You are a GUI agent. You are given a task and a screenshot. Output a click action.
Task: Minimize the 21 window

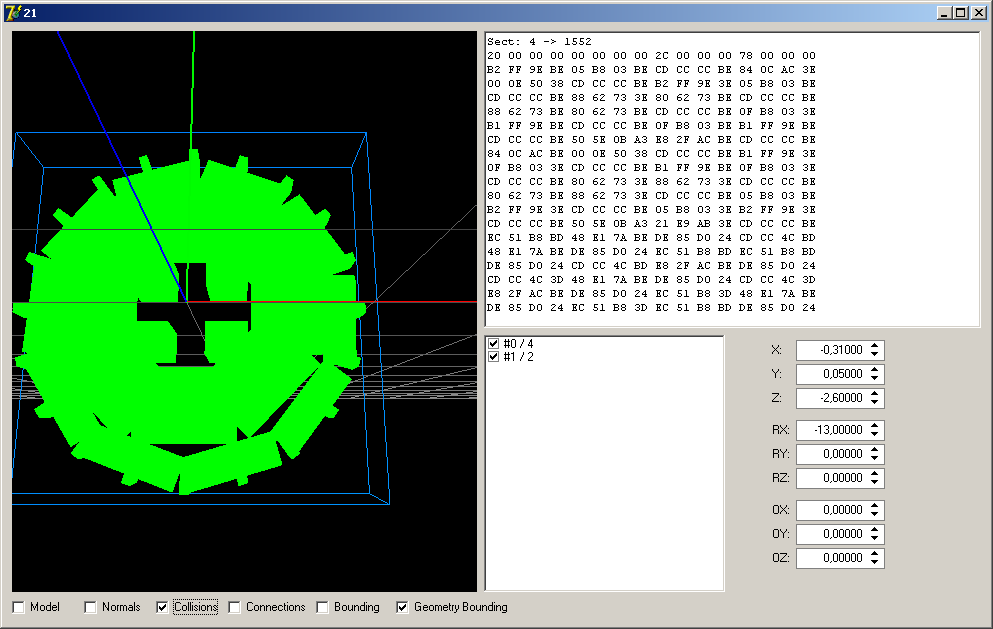point(944,13)
